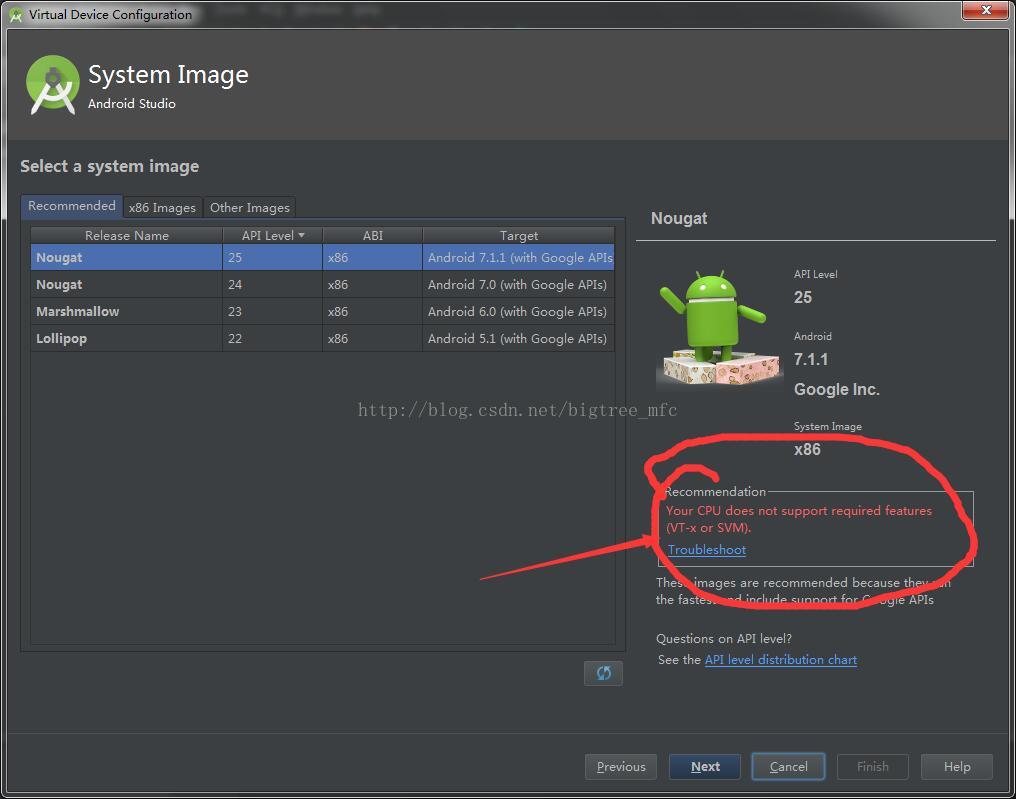Close the Virtual Device Configuration window
The width and height of the screenshot is (1016, 799).
986,10
